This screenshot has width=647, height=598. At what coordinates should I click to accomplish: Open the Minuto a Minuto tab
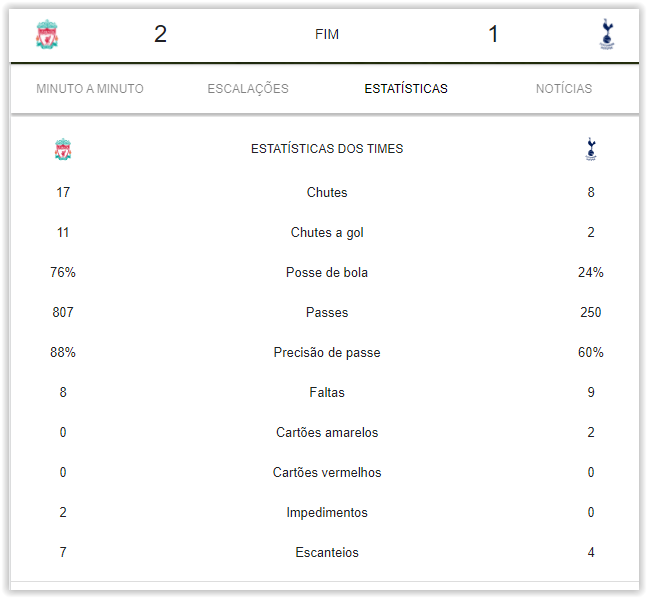[90, 89]
